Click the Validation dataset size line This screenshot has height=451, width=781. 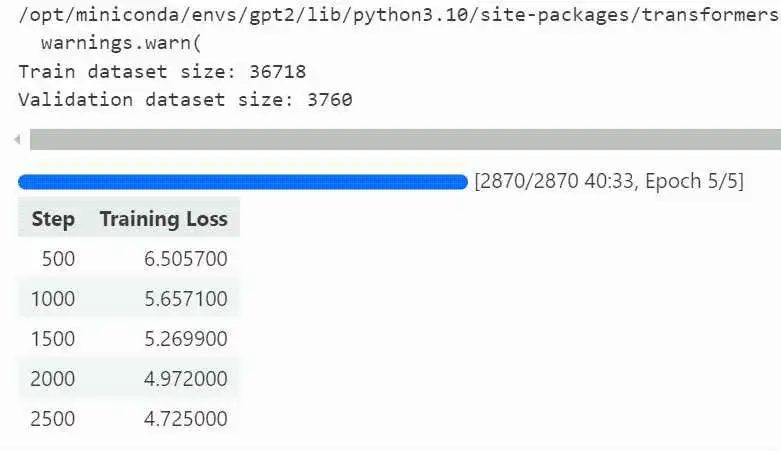(x=185, y=100)
